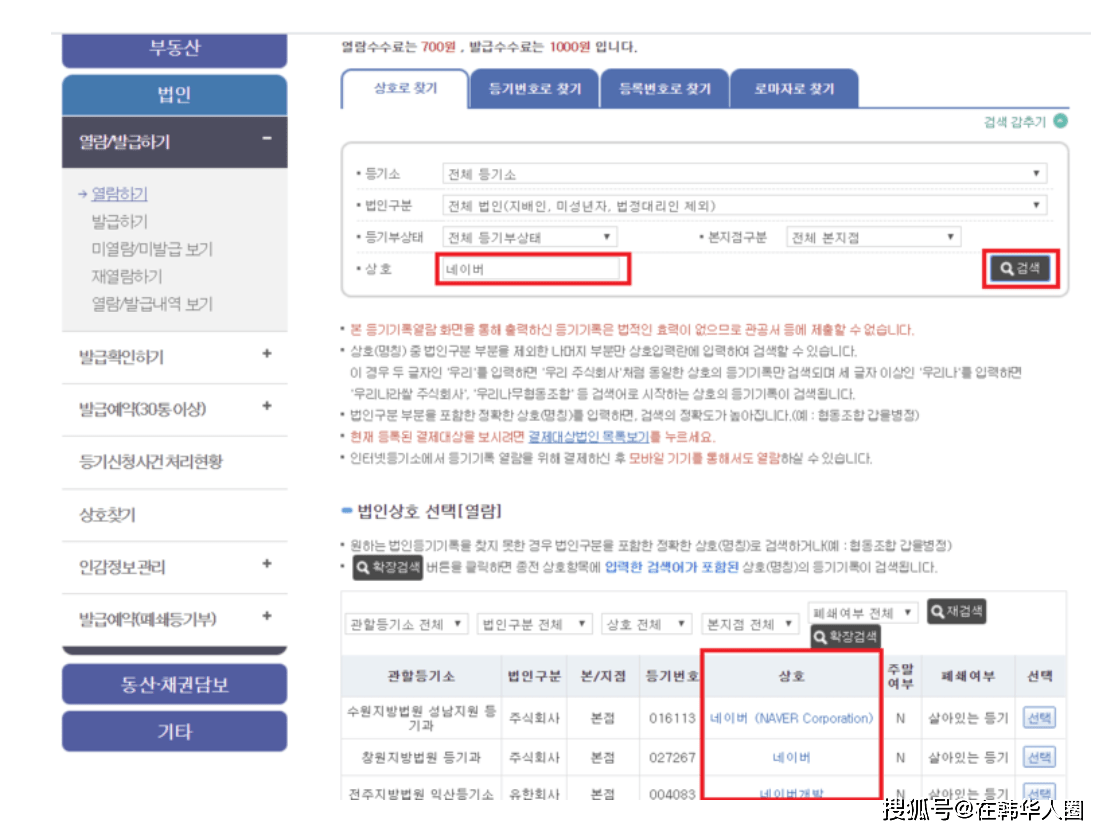1109x834 pixels.
Task: Click the 검색 button with magnifier icon
Action: (1020, 268)
